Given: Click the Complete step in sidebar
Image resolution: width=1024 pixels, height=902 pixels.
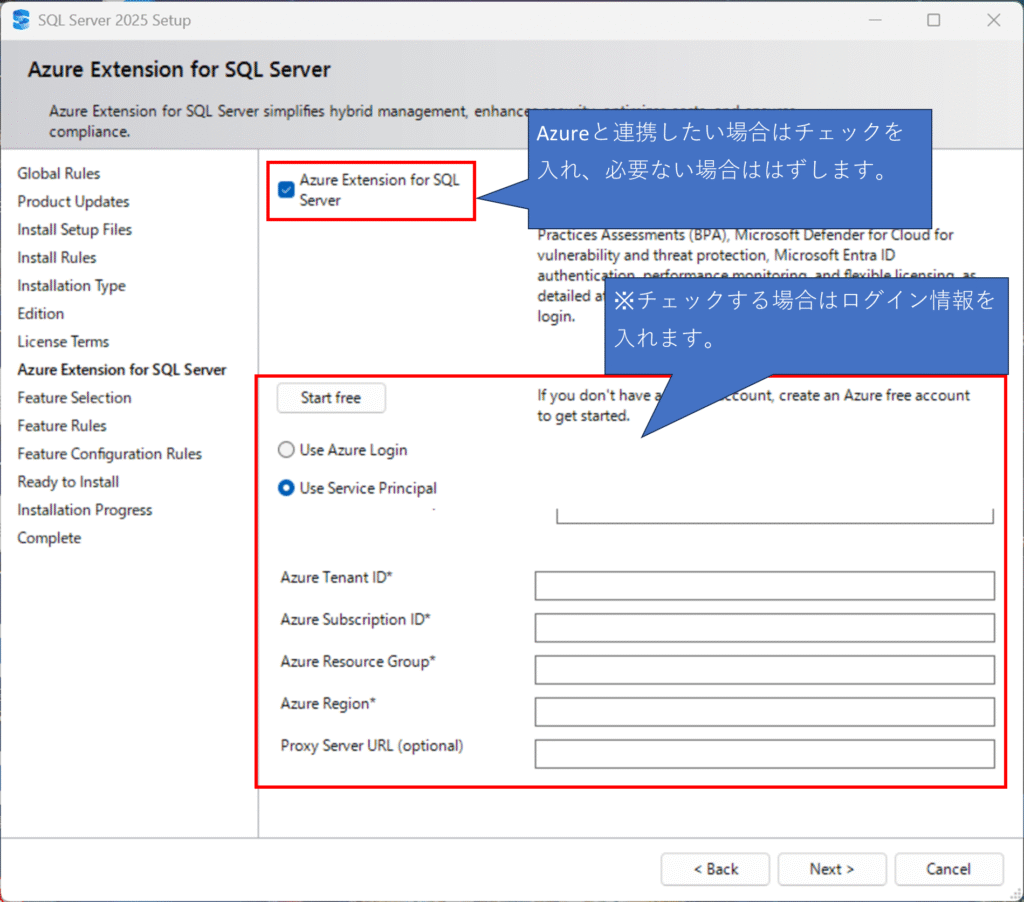Looking at the screenshot, I should 50,538.
